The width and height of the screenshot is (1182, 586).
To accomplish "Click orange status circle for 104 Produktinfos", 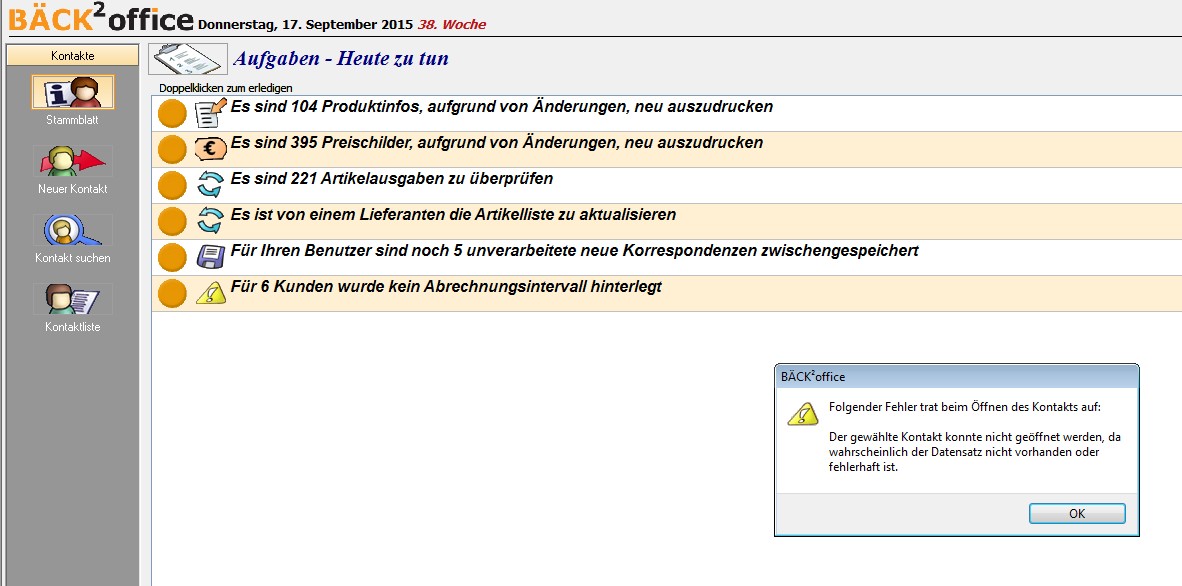I will tap(173, 113).
